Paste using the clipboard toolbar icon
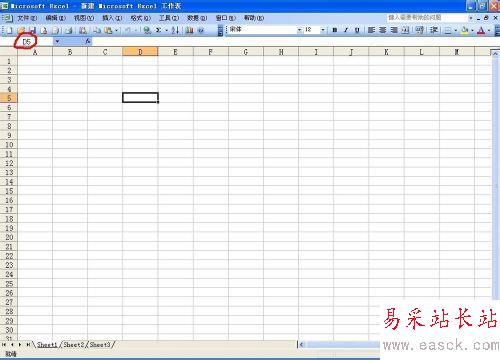This screenshot has height=360, width=500. [x=108, y=30]
